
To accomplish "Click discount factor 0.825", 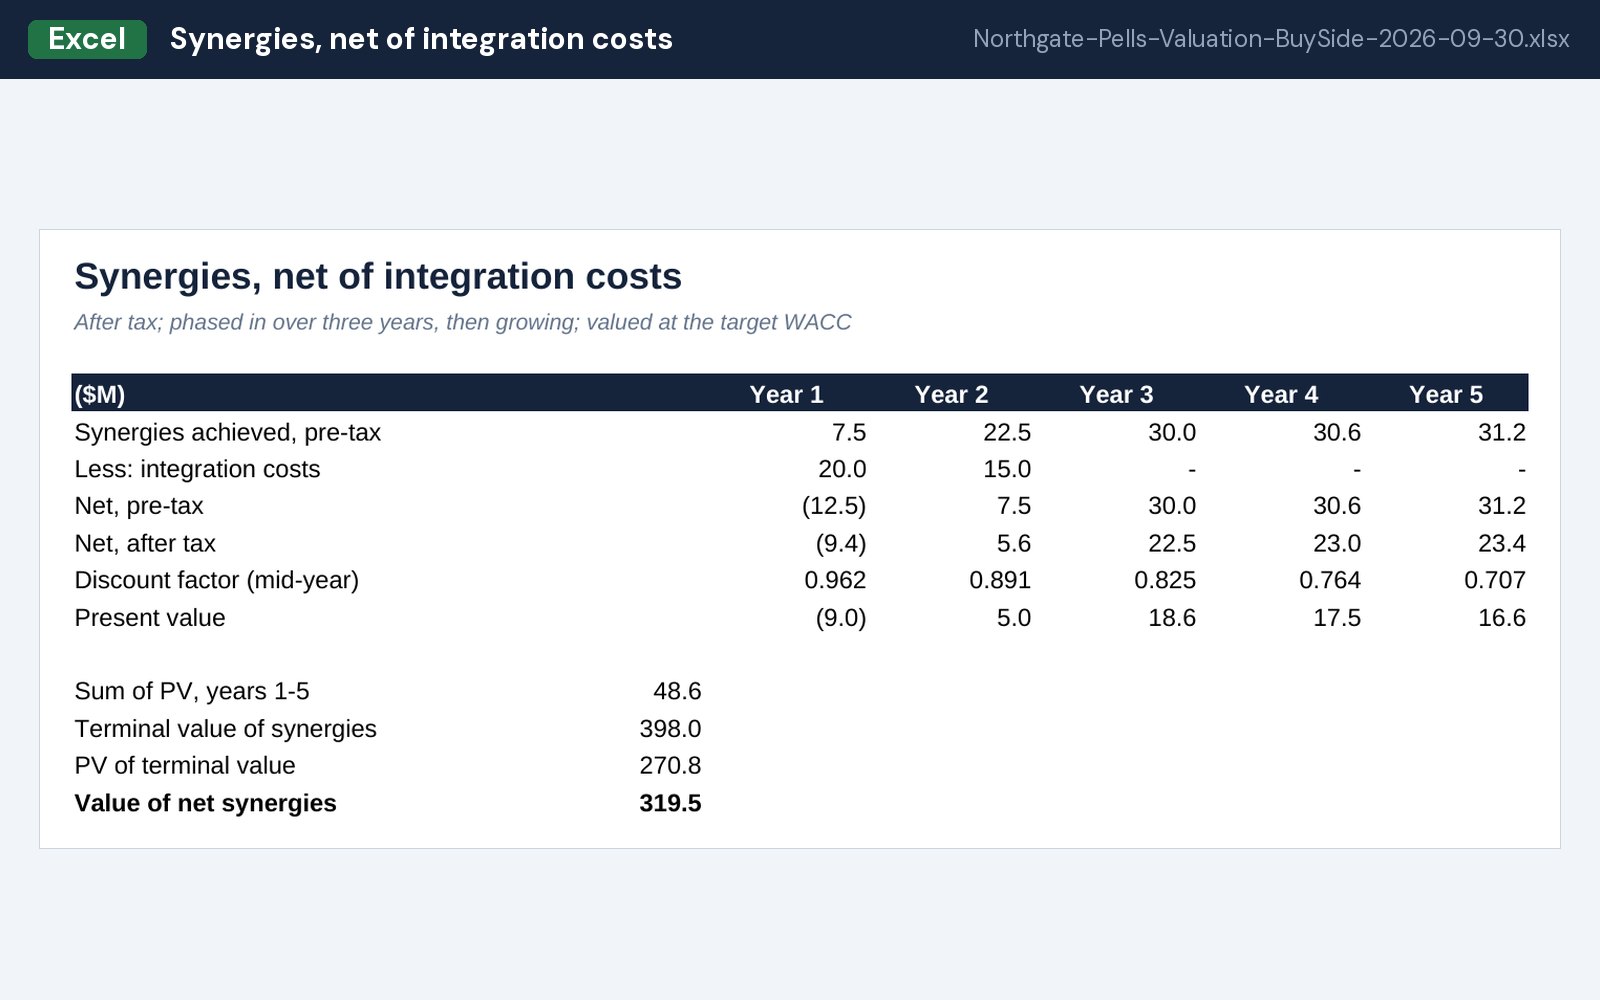I will tap(1165, 580).
